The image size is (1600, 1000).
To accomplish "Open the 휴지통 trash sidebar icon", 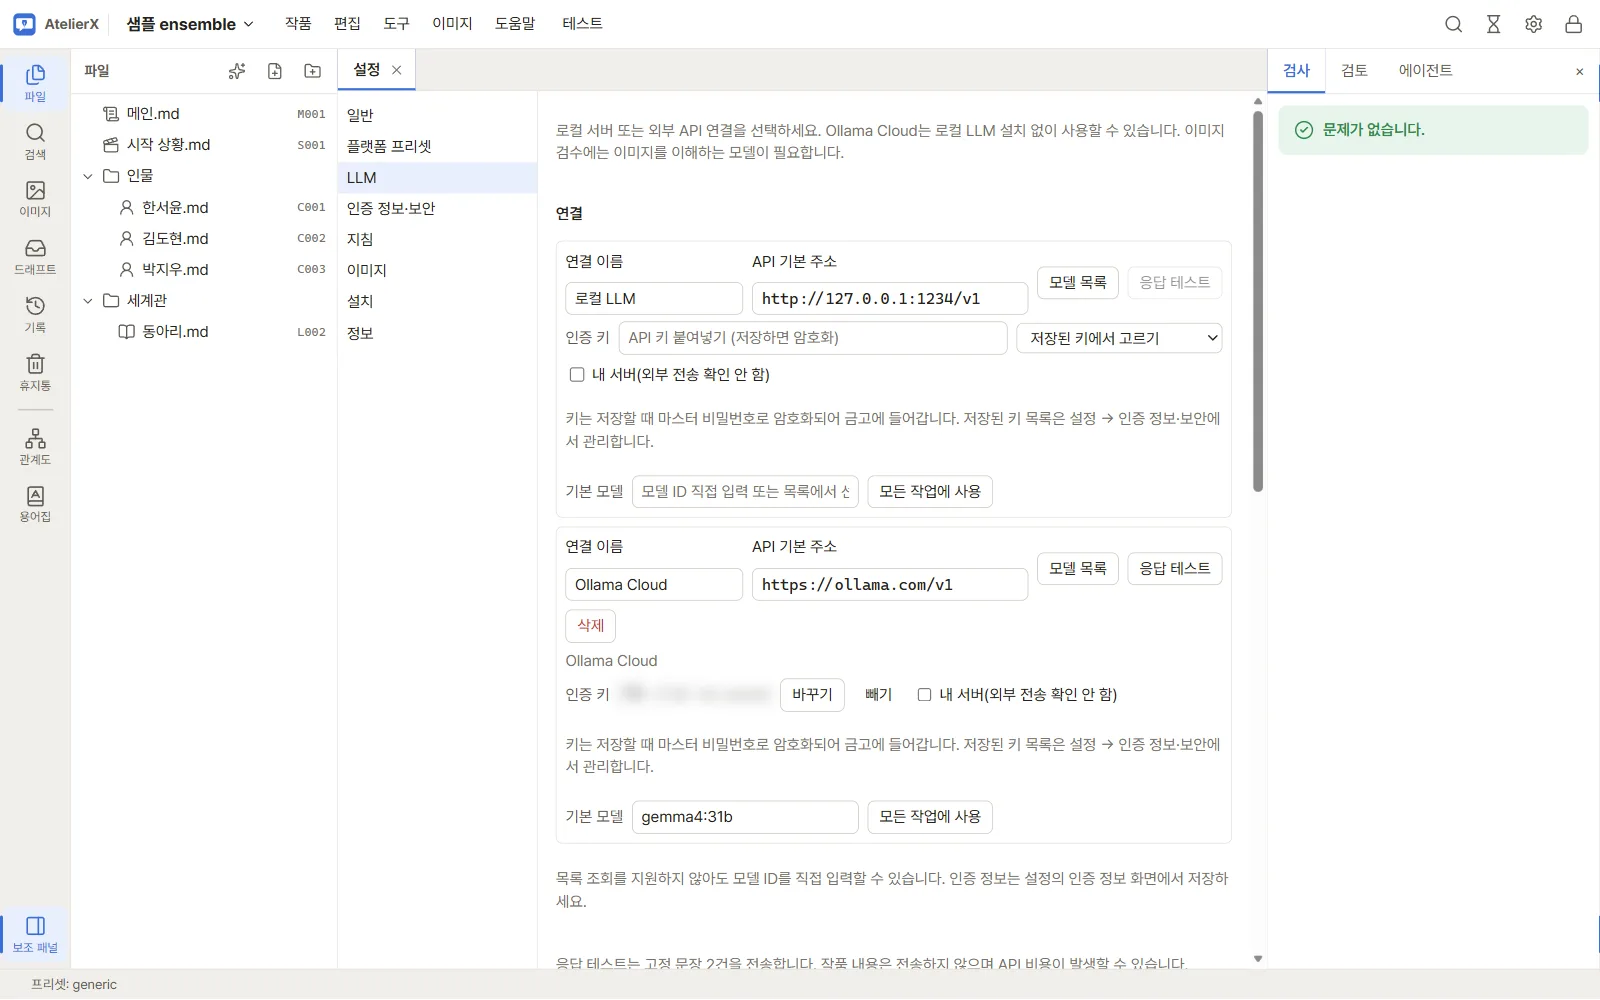I will tap(35, 372).
